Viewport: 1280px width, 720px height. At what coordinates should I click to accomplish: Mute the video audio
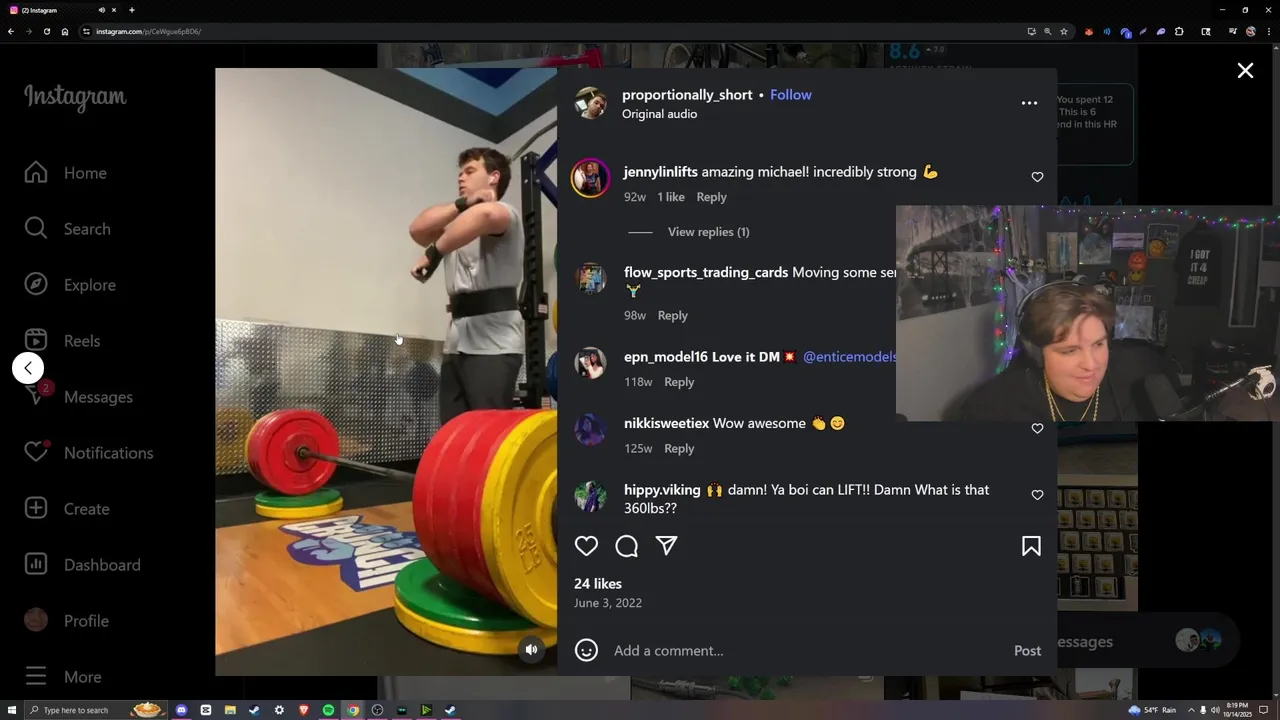coord(532,649)
